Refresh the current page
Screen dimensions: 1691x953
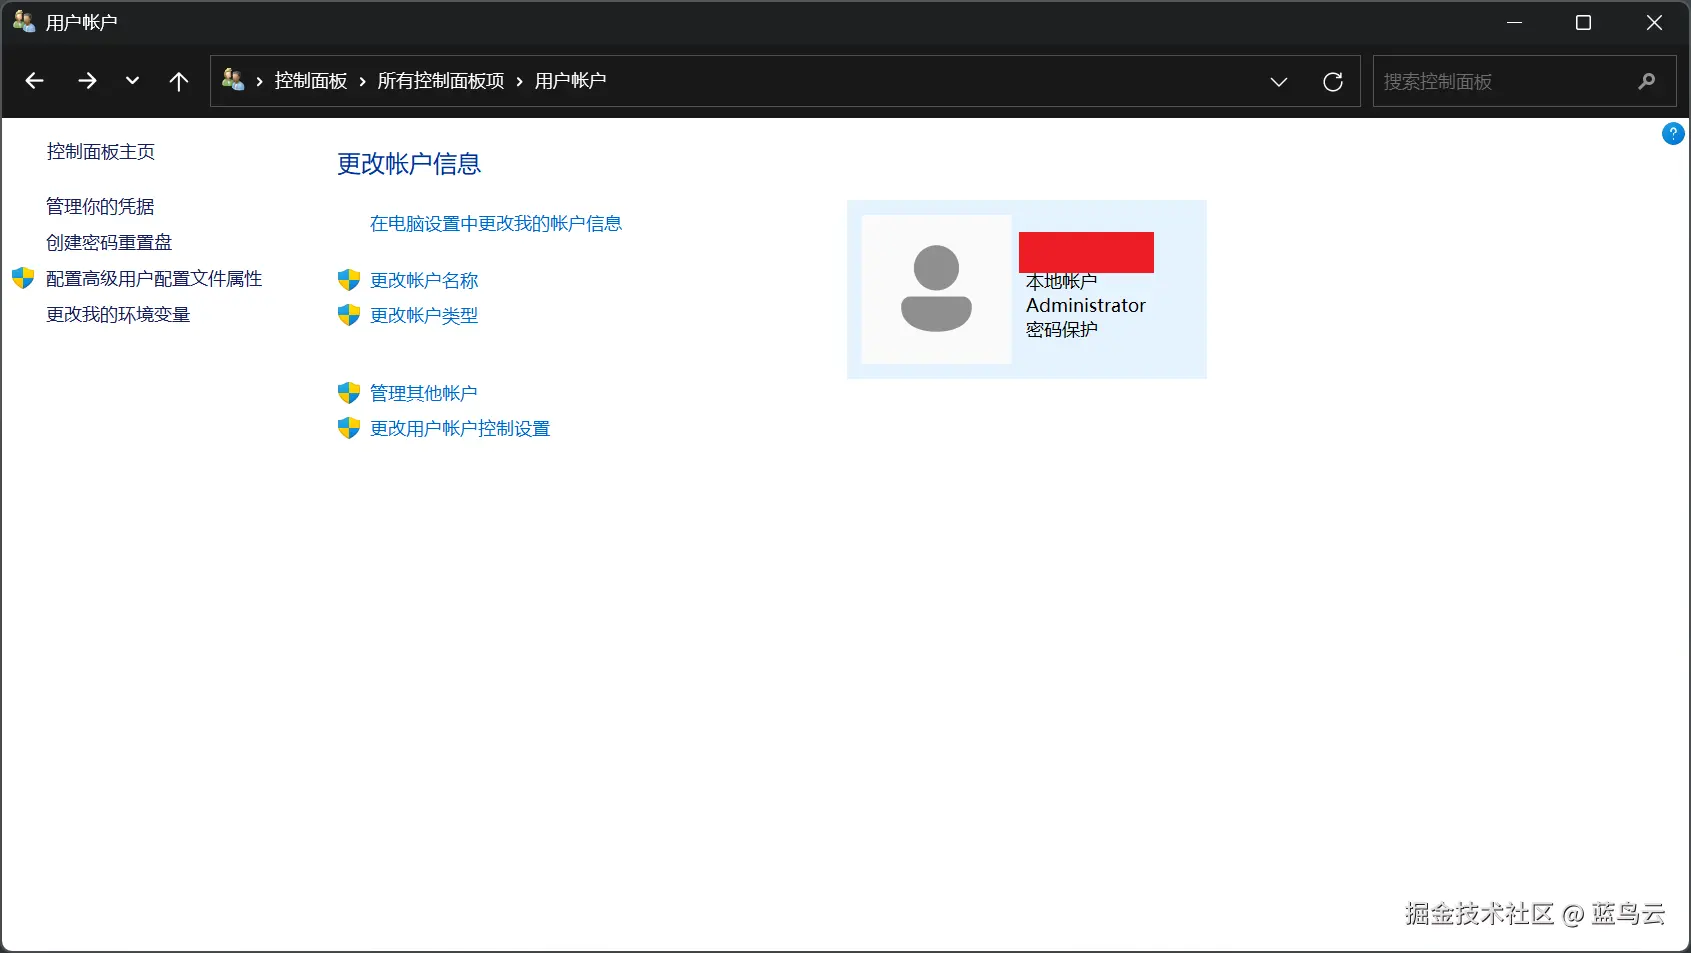coord(1332,81)
